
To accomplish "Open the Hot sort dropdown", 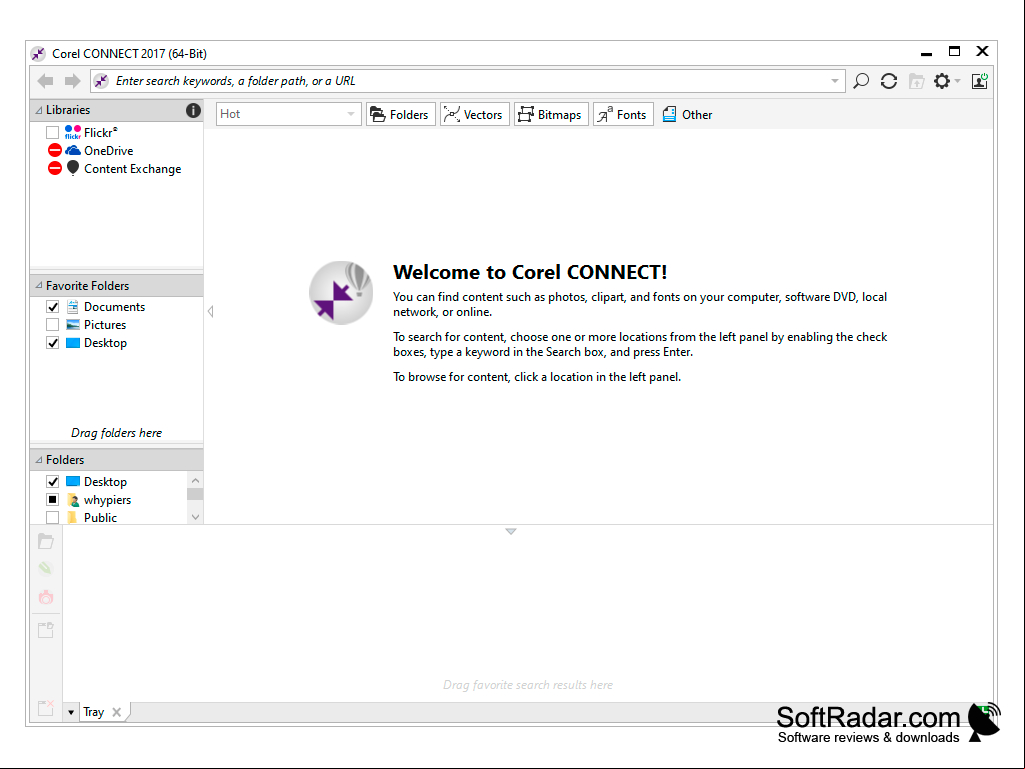I will click(288, 114).
